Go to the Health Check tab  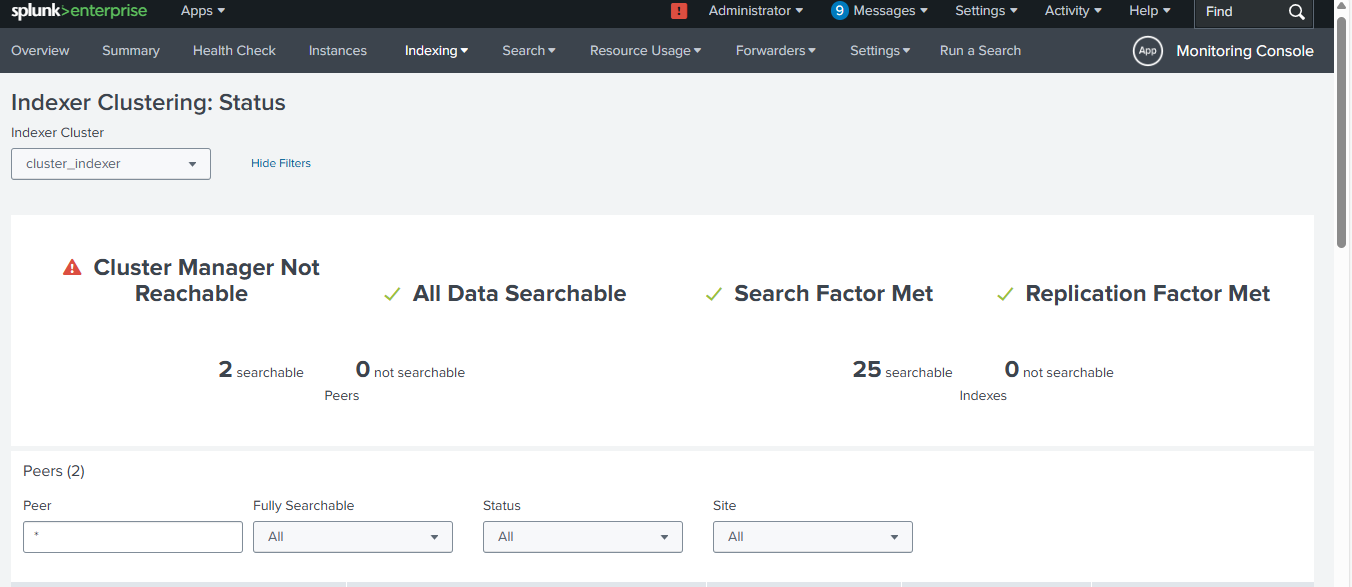tap(234, 51)
